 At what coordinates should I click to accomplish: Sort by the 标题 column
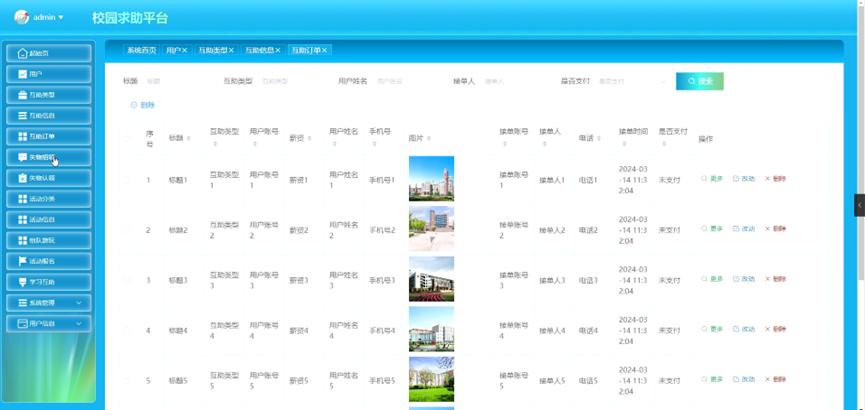pyautogui.click(x=189, y=139)
